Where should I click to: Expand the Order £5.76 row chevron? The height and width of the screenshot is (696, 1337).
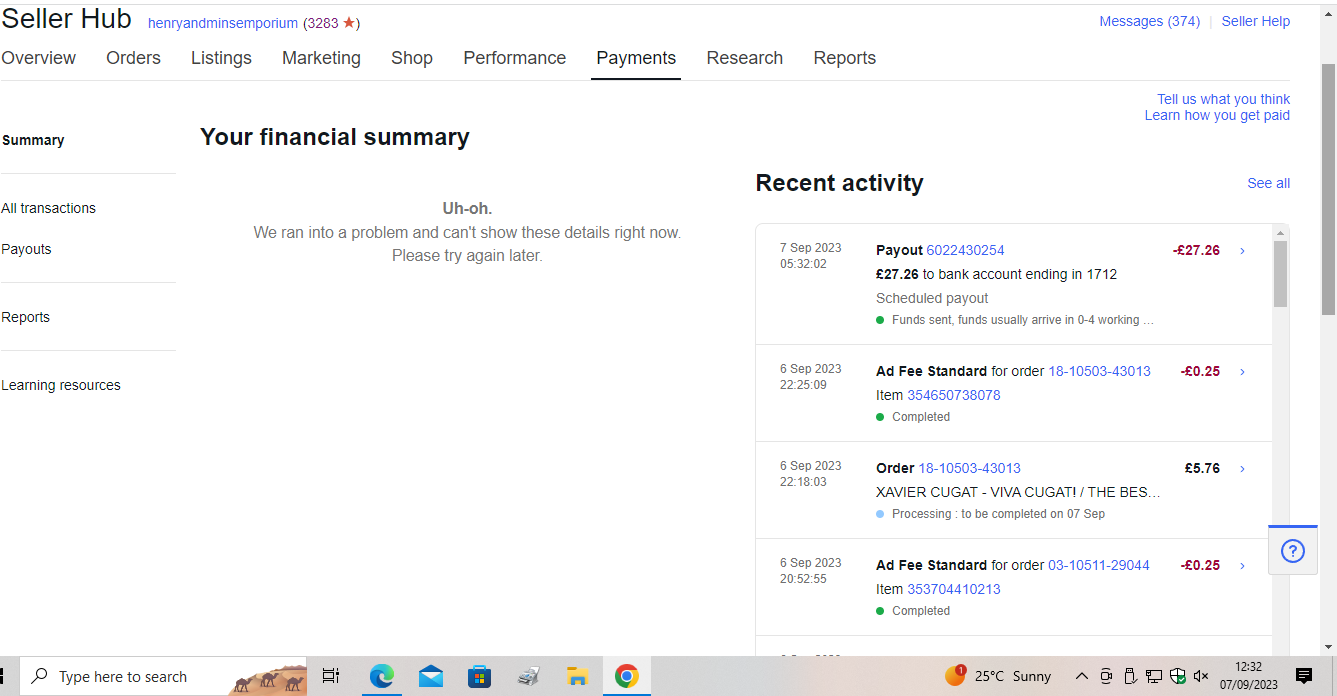(x=1242, y=468)
